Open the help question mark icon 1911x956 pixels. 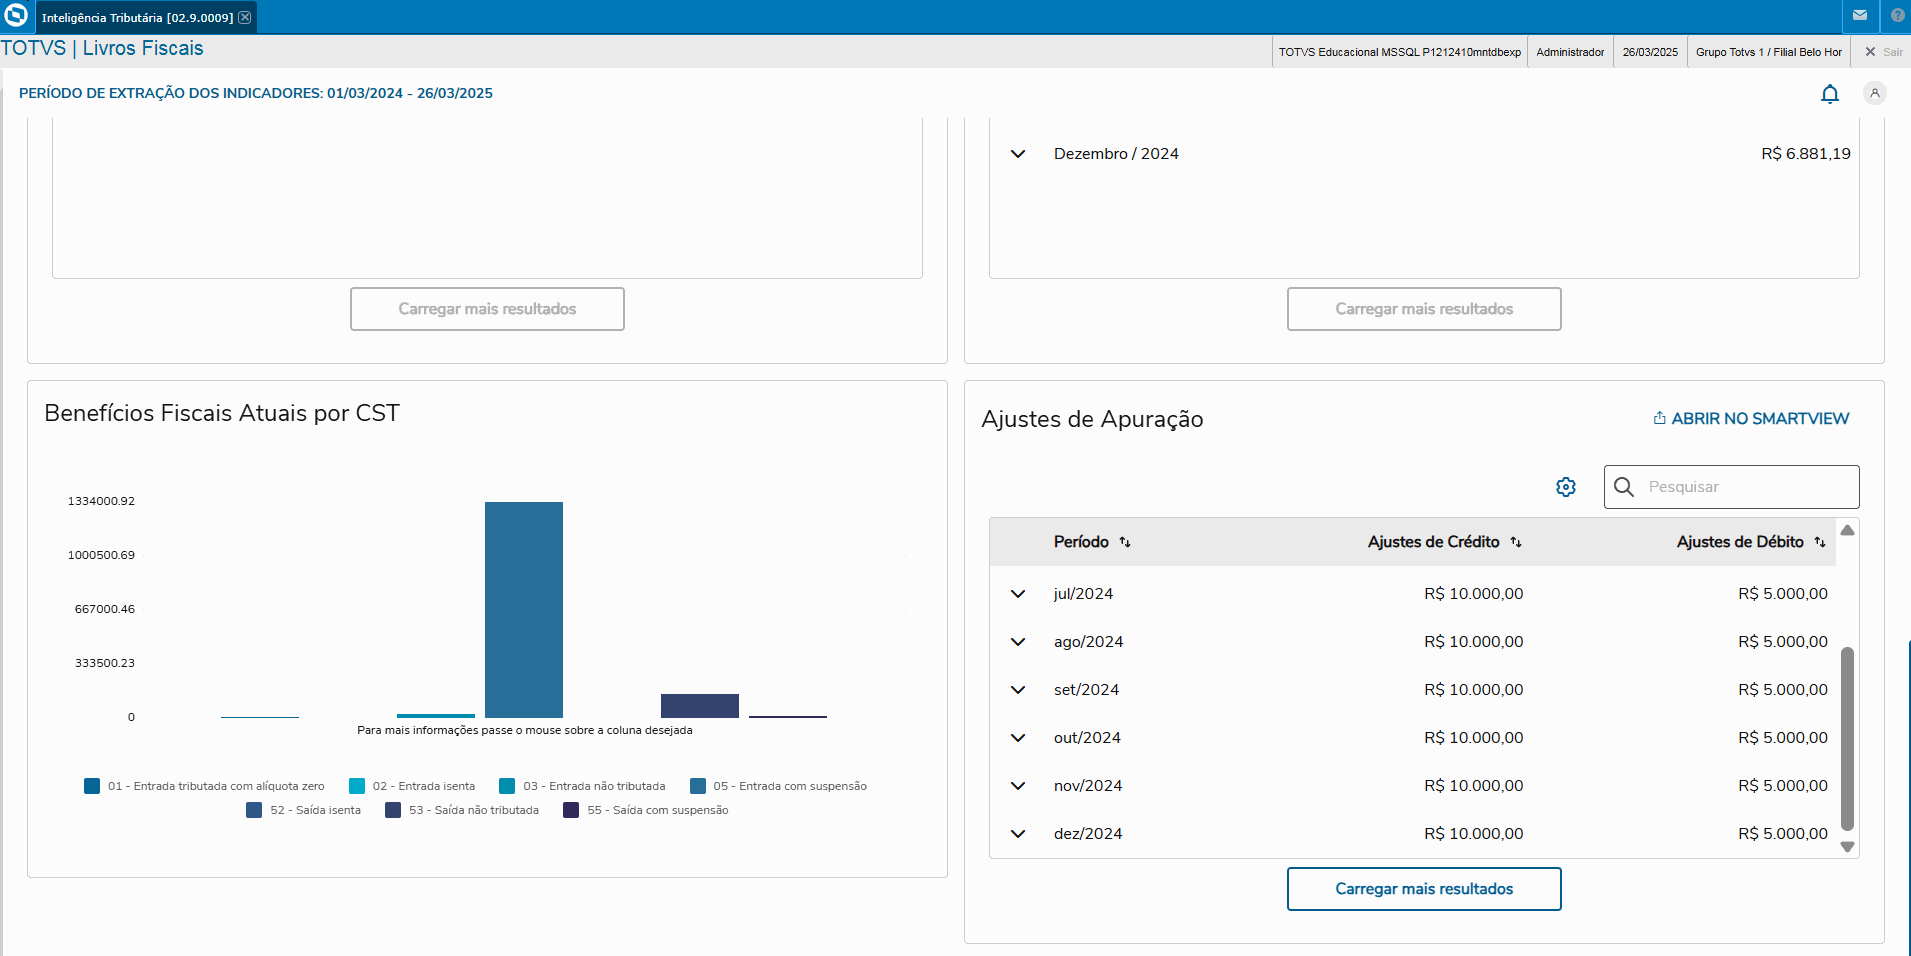[1898, 16]
